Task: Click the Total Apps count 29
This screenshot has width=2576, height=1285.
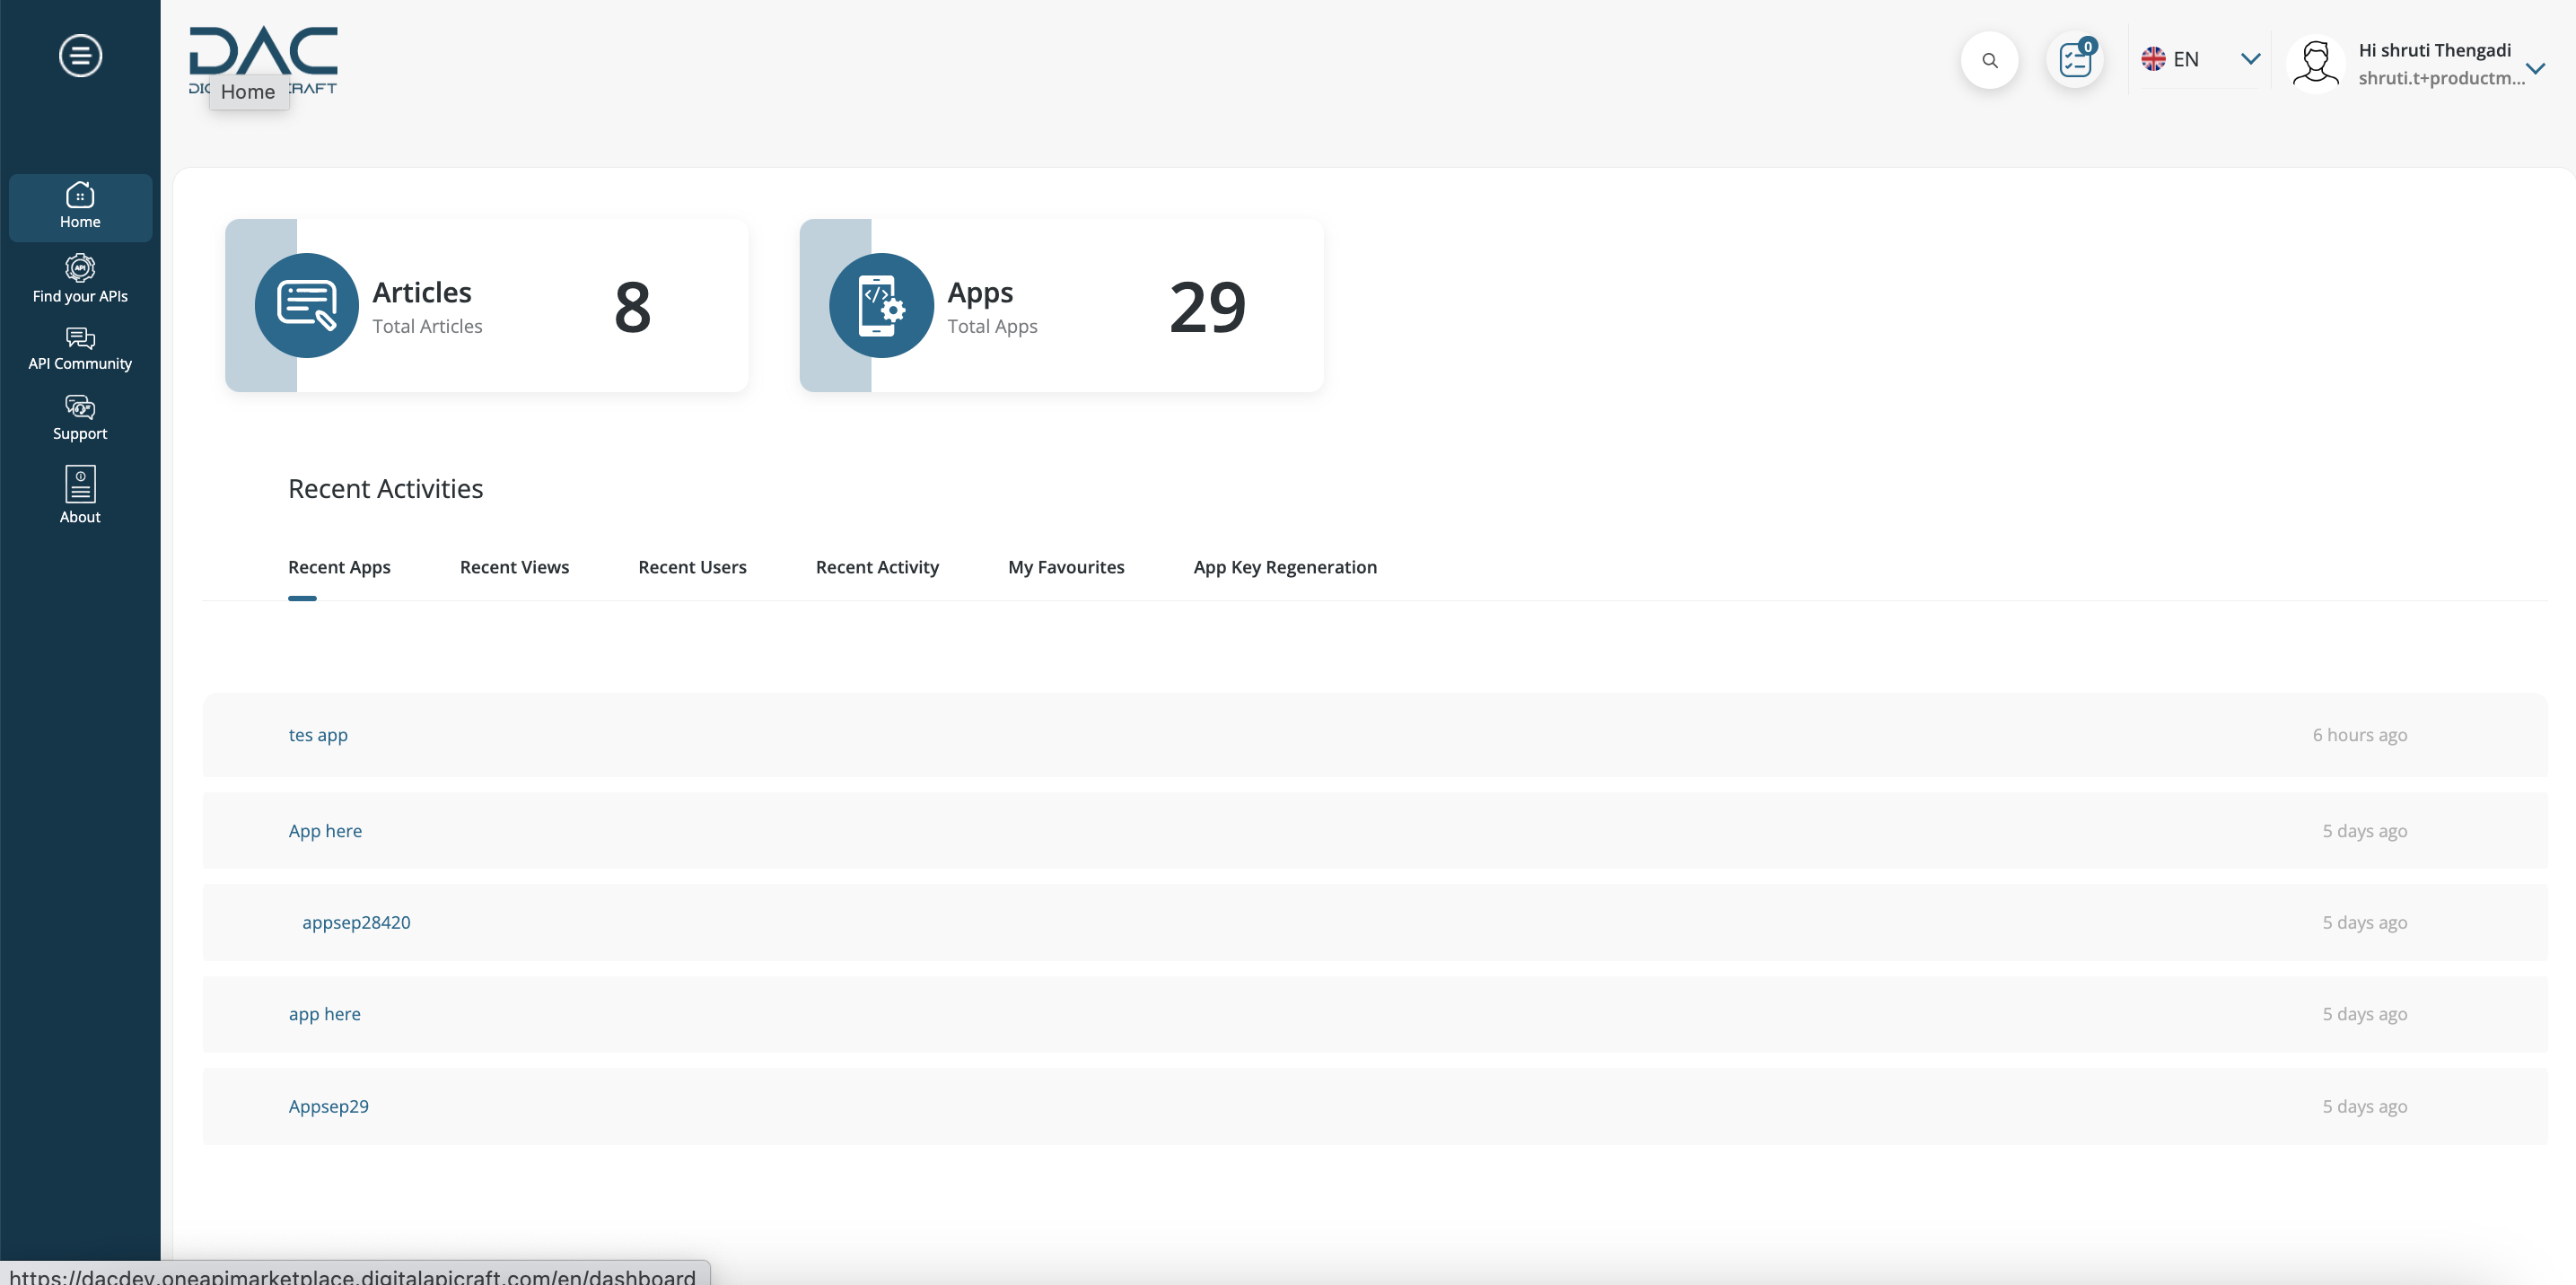Action: [x=1207, y=307]
